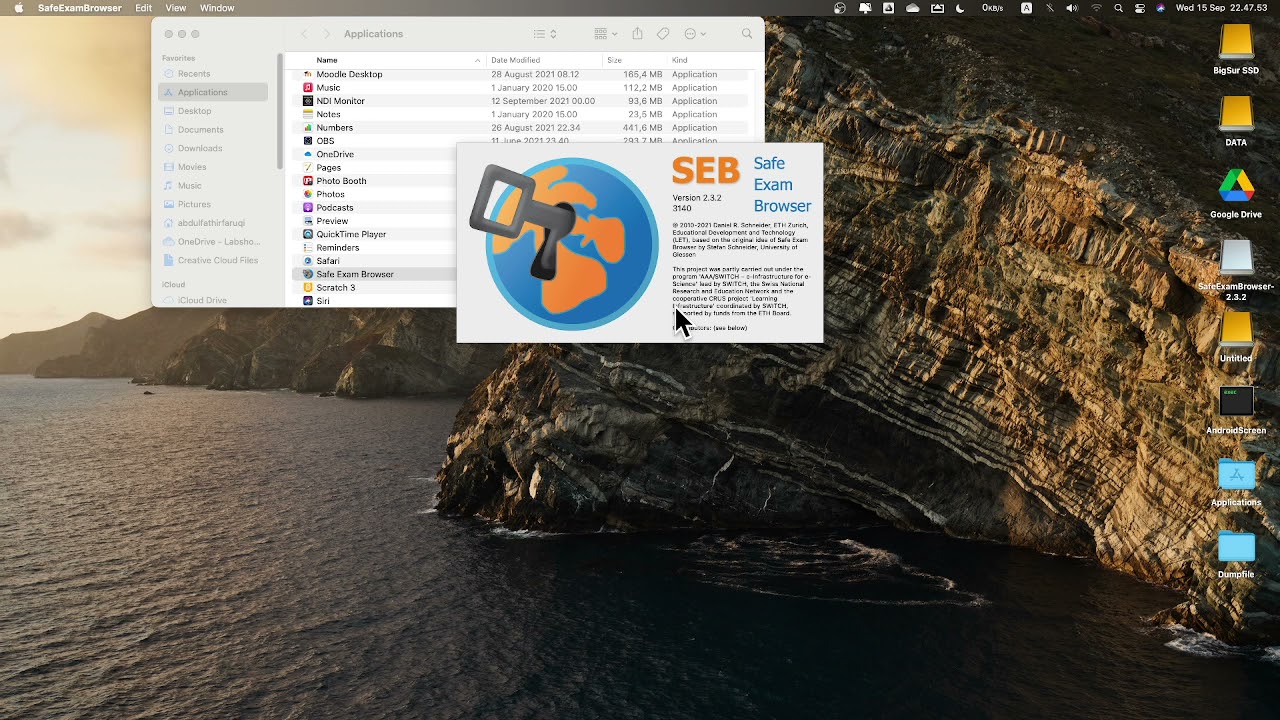1280x720 pixels.
Task: Click the Podcasts app icon in list
Action: tap(308, 207)
